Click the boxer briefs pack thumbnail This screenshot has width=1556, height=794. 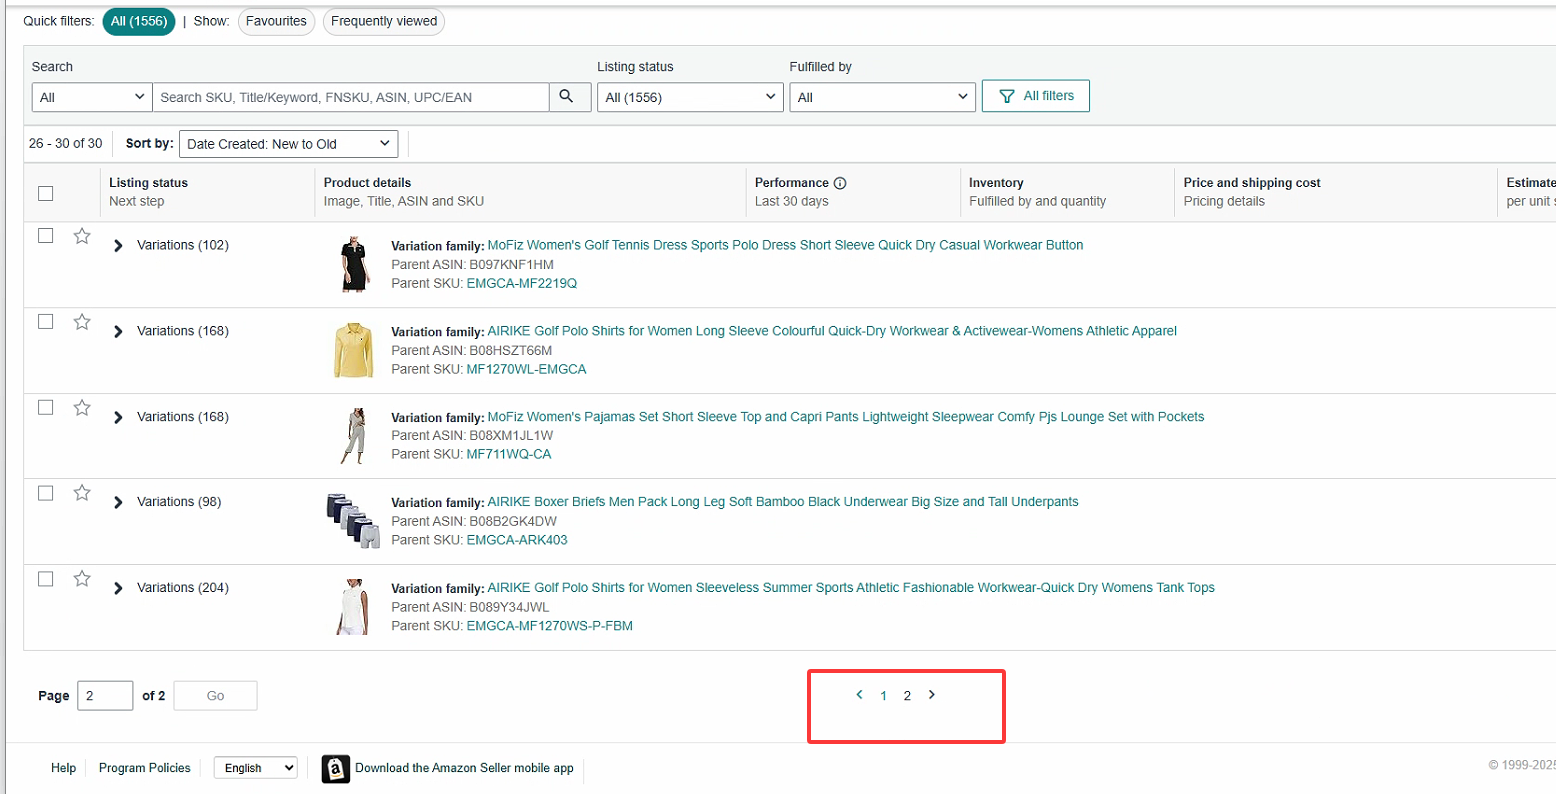pos(354,521)
